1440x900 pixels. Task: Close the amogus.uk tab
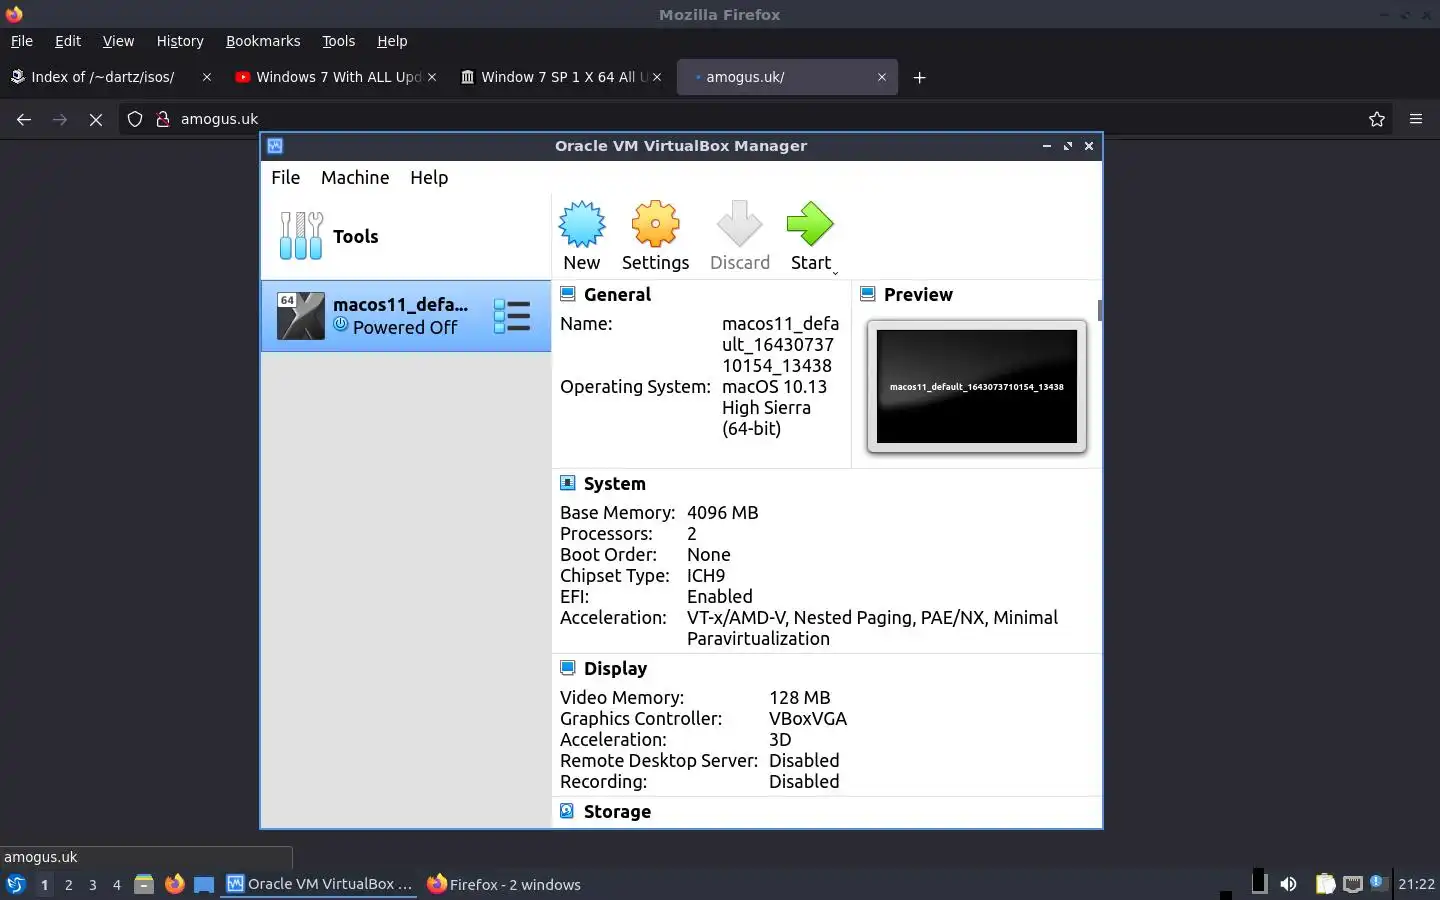pos(882,77)
